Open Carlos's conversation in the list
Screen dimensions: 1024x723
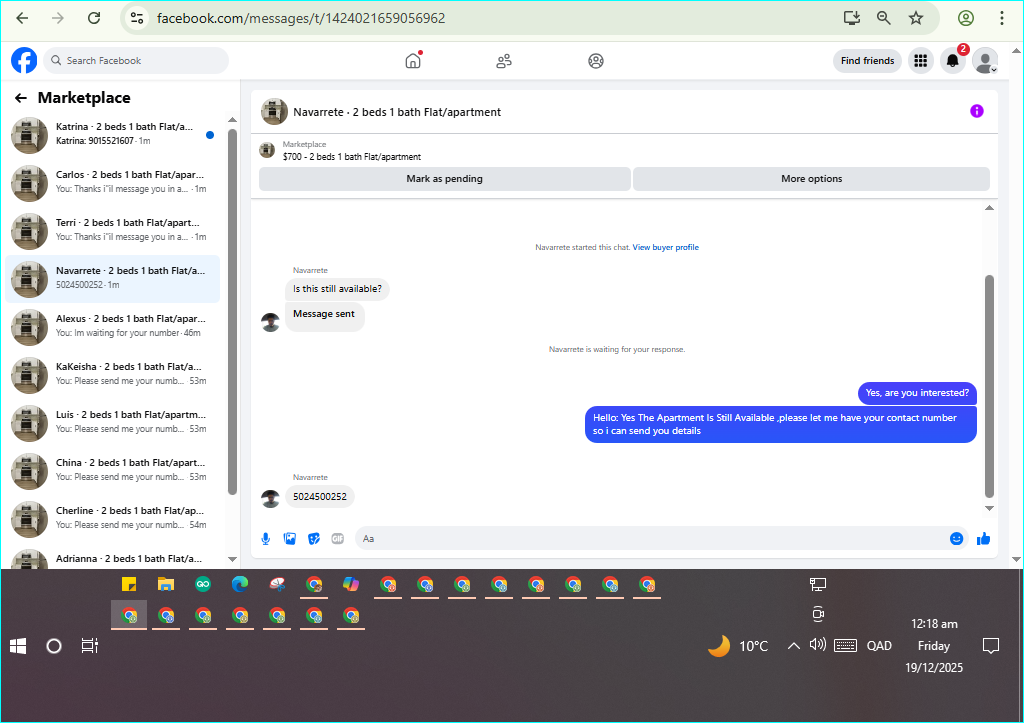click(x=112, y=184)
